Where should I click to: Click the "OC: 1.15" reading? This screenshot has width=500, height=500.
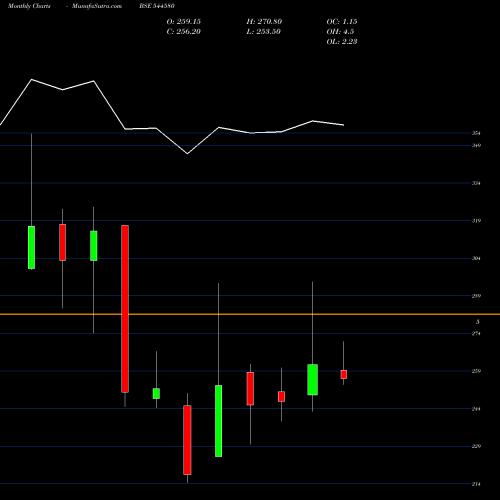pyautogui.click(x=342, y=22)
